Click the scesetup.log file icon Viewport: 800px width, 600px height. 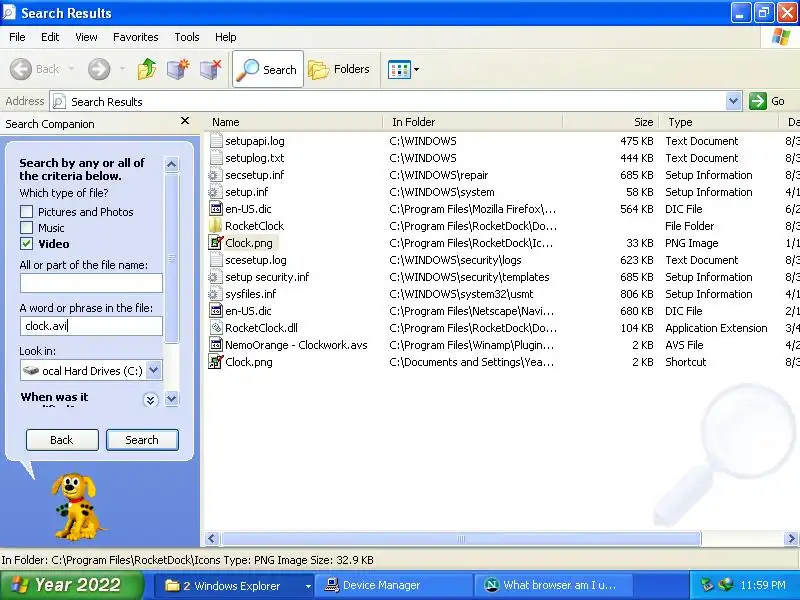point(216,260)
